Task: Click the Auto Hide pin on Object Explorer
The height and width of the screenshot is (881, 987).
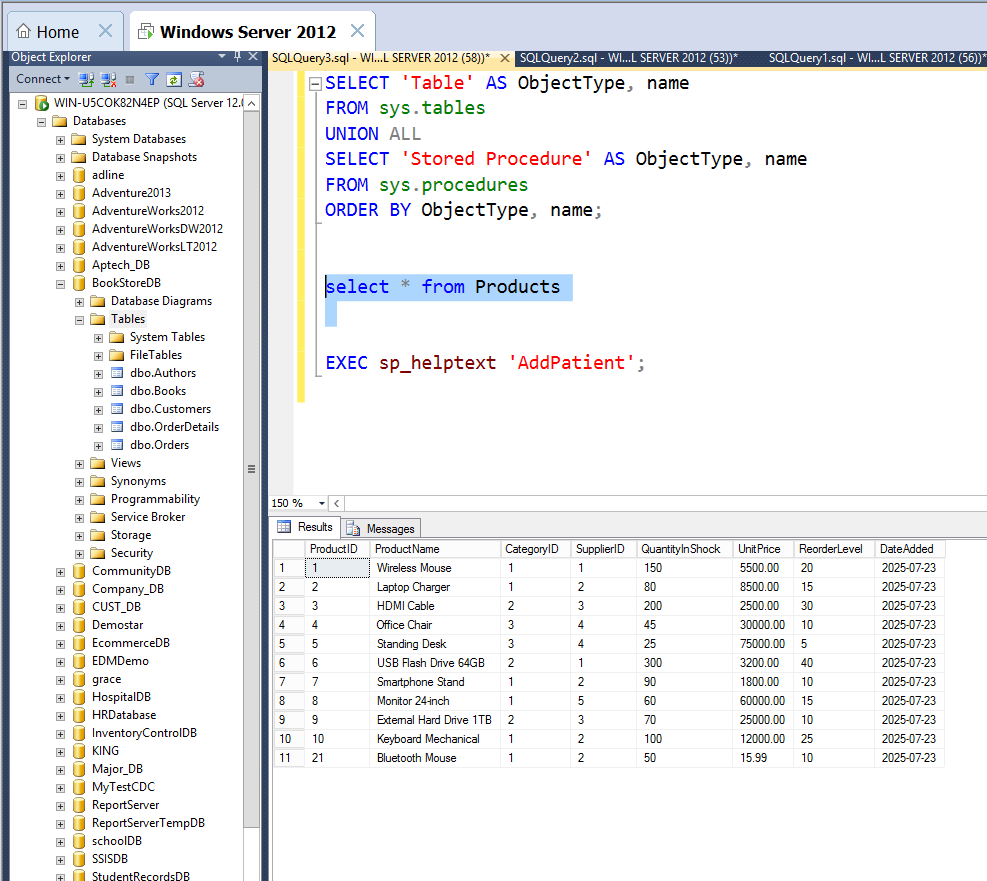Action: click(238, 57)
